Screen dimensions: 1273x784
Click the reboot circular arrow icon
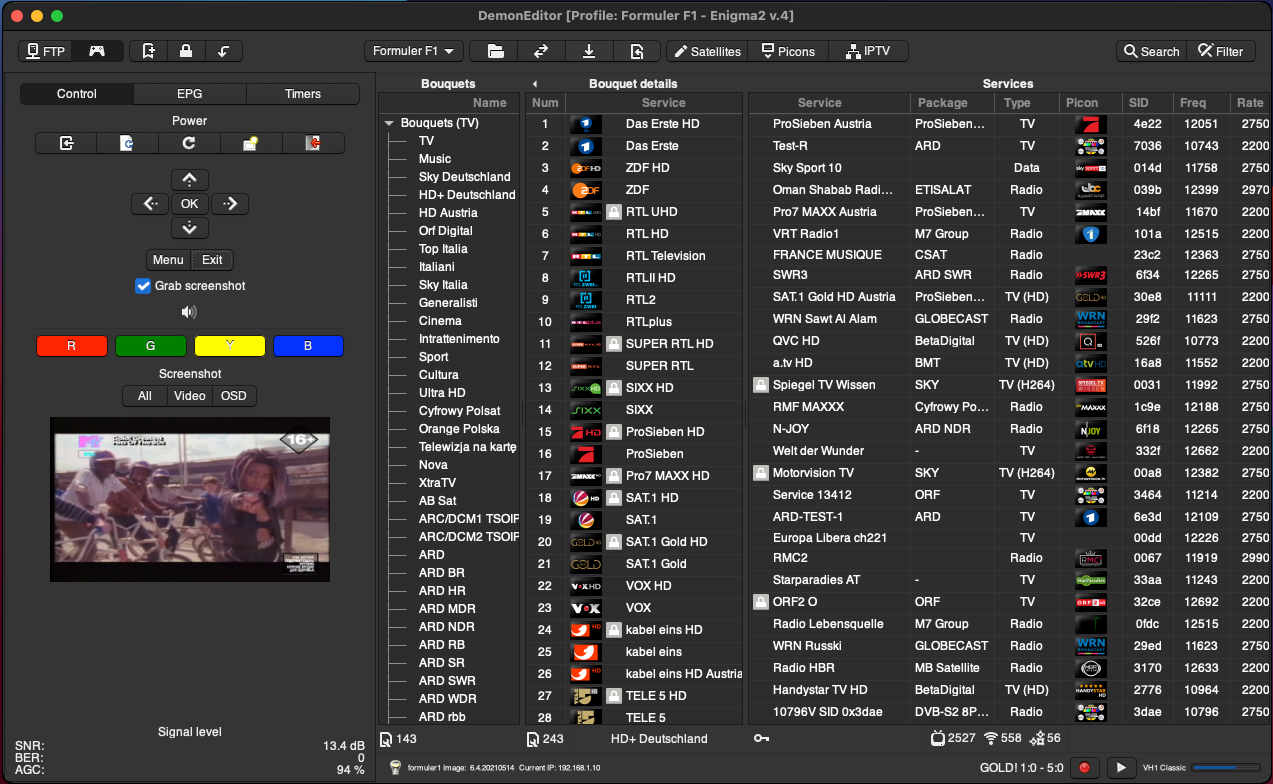(189, 143)
